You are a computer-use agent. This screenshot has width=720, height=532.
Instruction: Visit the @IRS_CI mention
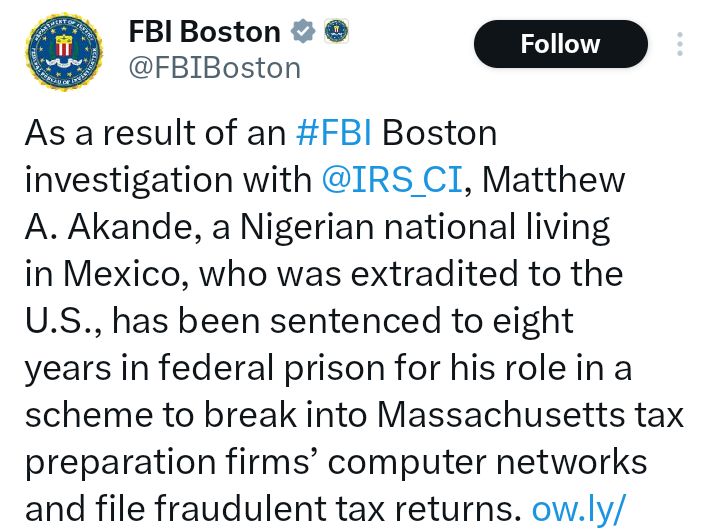click(x=392, y=180)
